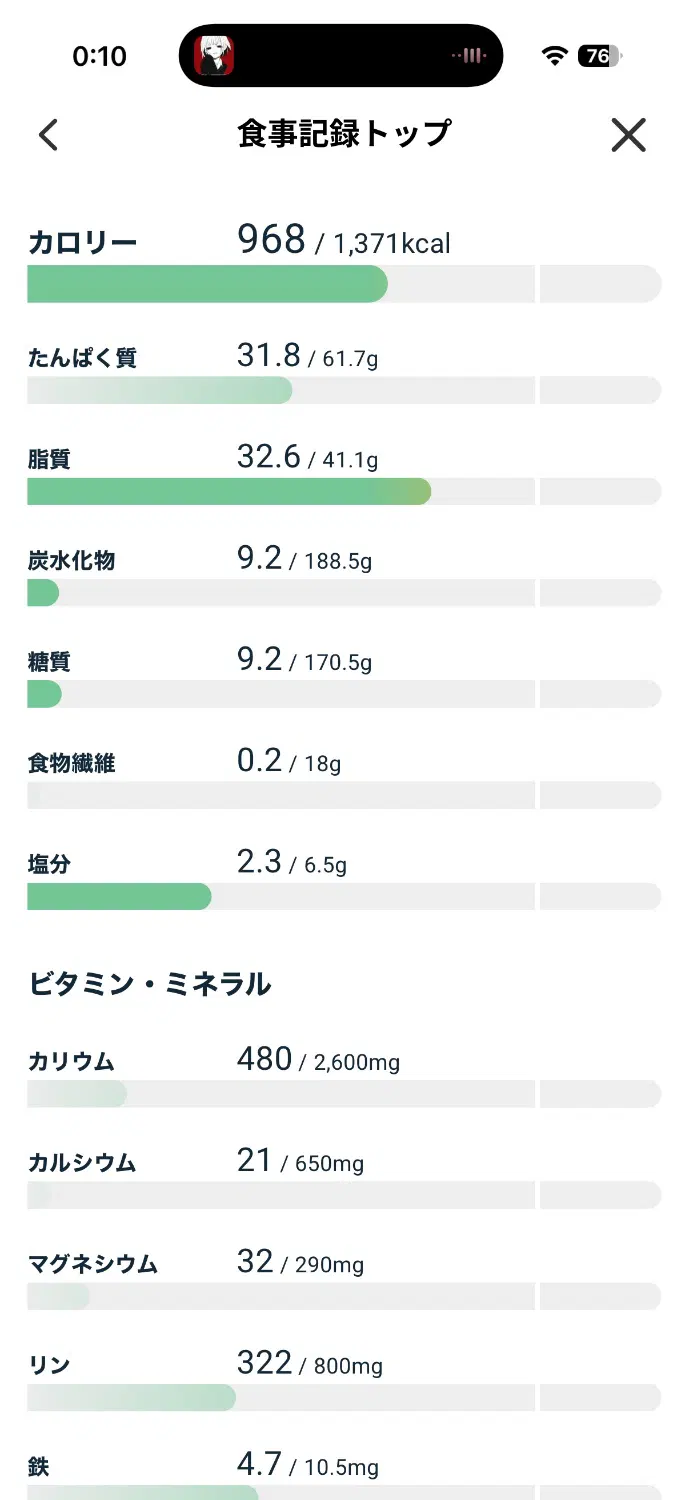This screenshot has width=689, height=1500.
Task: Close the 食事記録トップ screen with X
Action: 629,135
